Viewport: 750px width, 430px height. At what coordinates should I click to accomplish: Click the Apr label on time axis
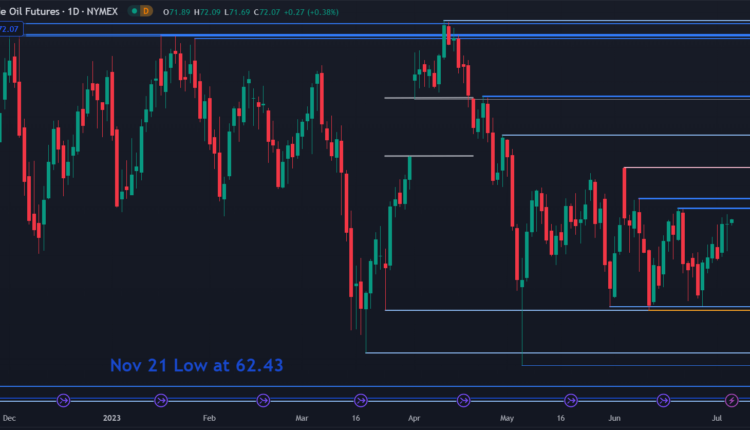pyautogui.click(x=412, y=420)
